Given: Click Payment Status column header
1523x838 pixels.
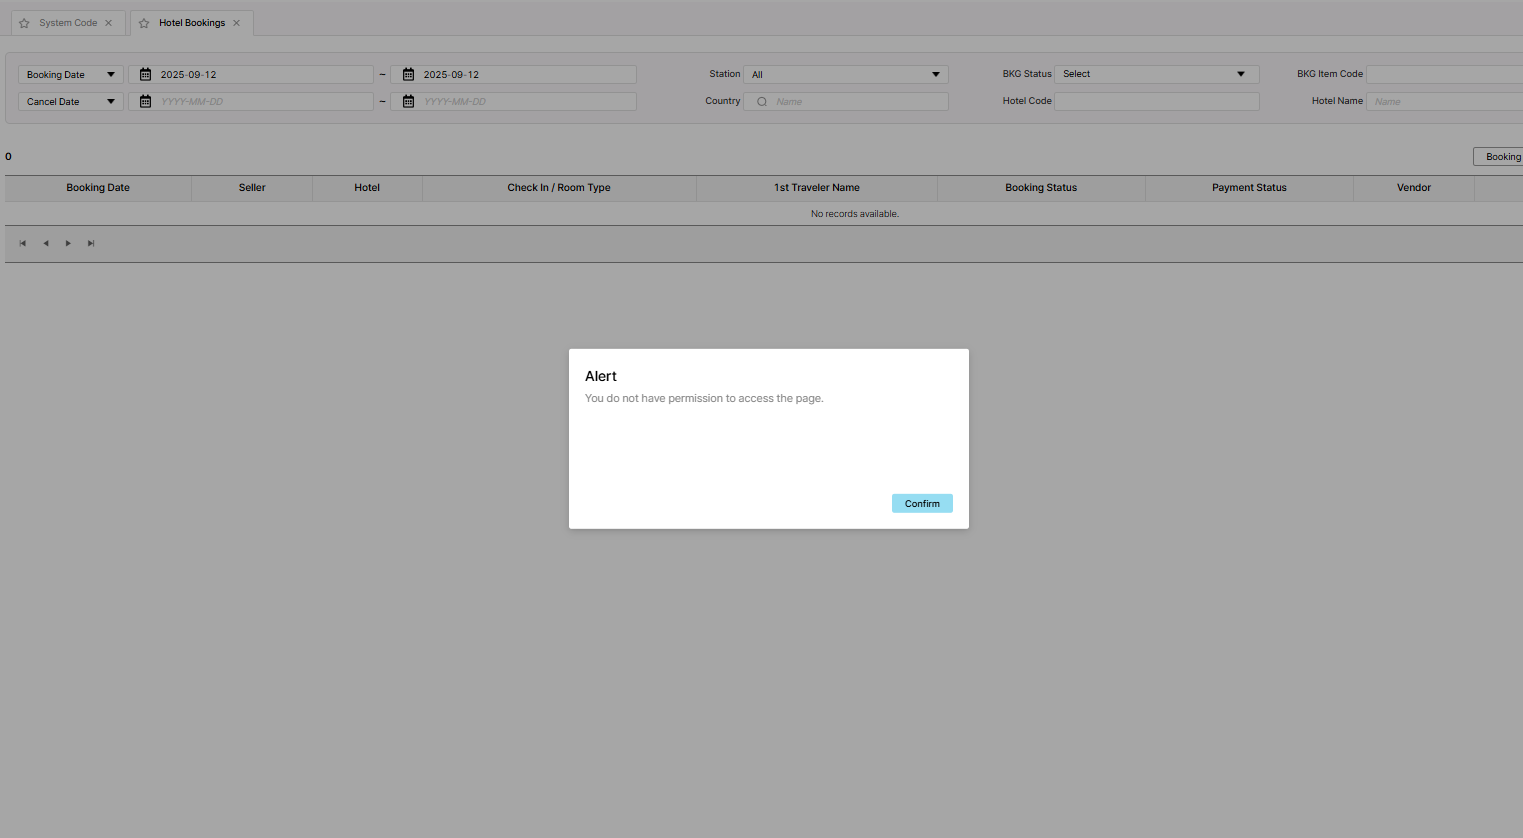Looking at the screenshot, I should pos(1249,188).
